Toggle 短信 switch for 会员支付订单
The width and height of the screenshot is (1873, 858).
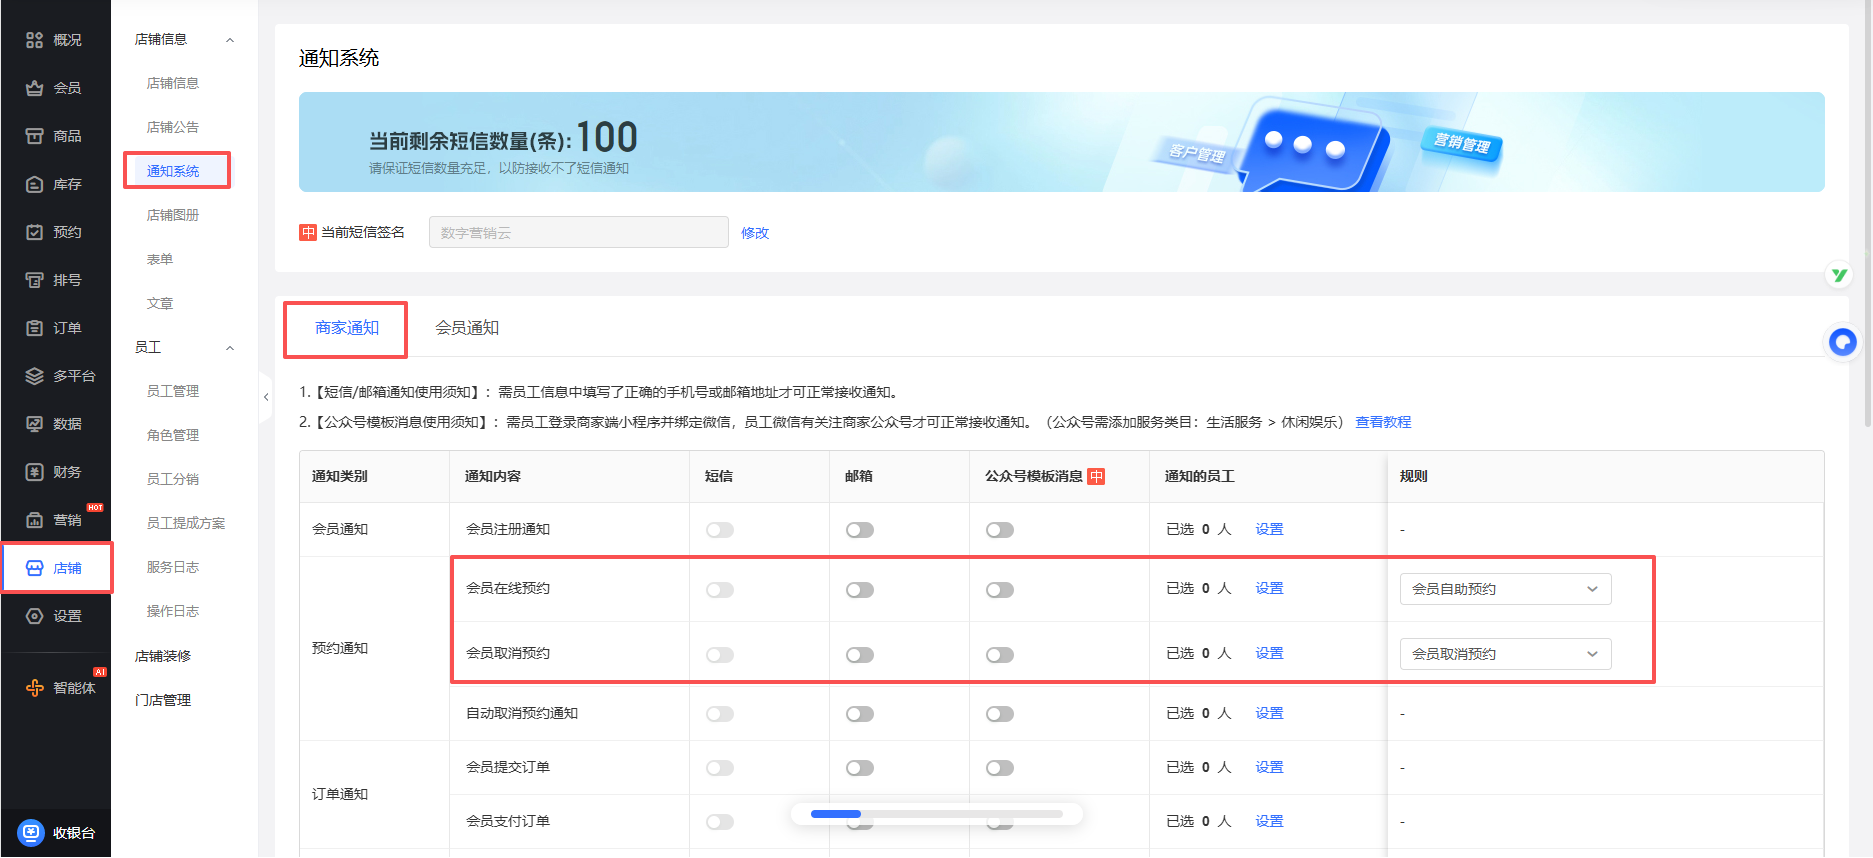pyautogui.click(x=720, y=822)
